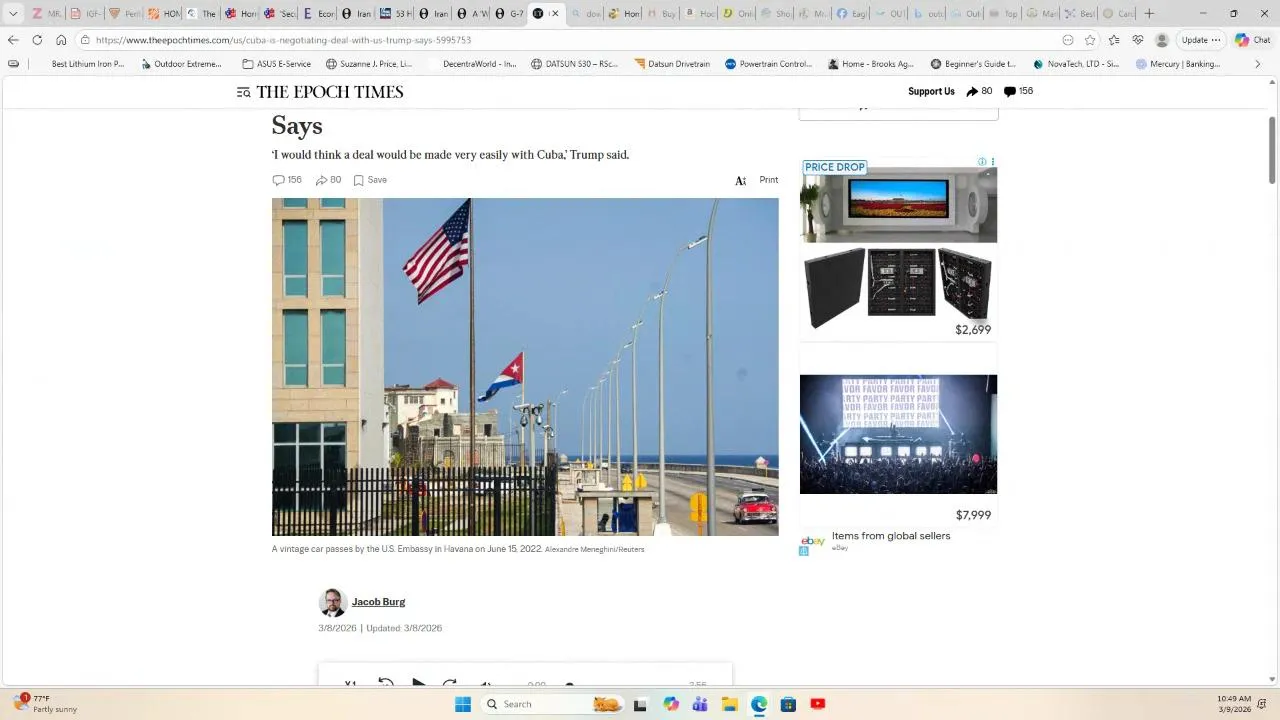1280x720 pixels.
Task: Open the browser essentials heart icon
Action: point(1138,40)
